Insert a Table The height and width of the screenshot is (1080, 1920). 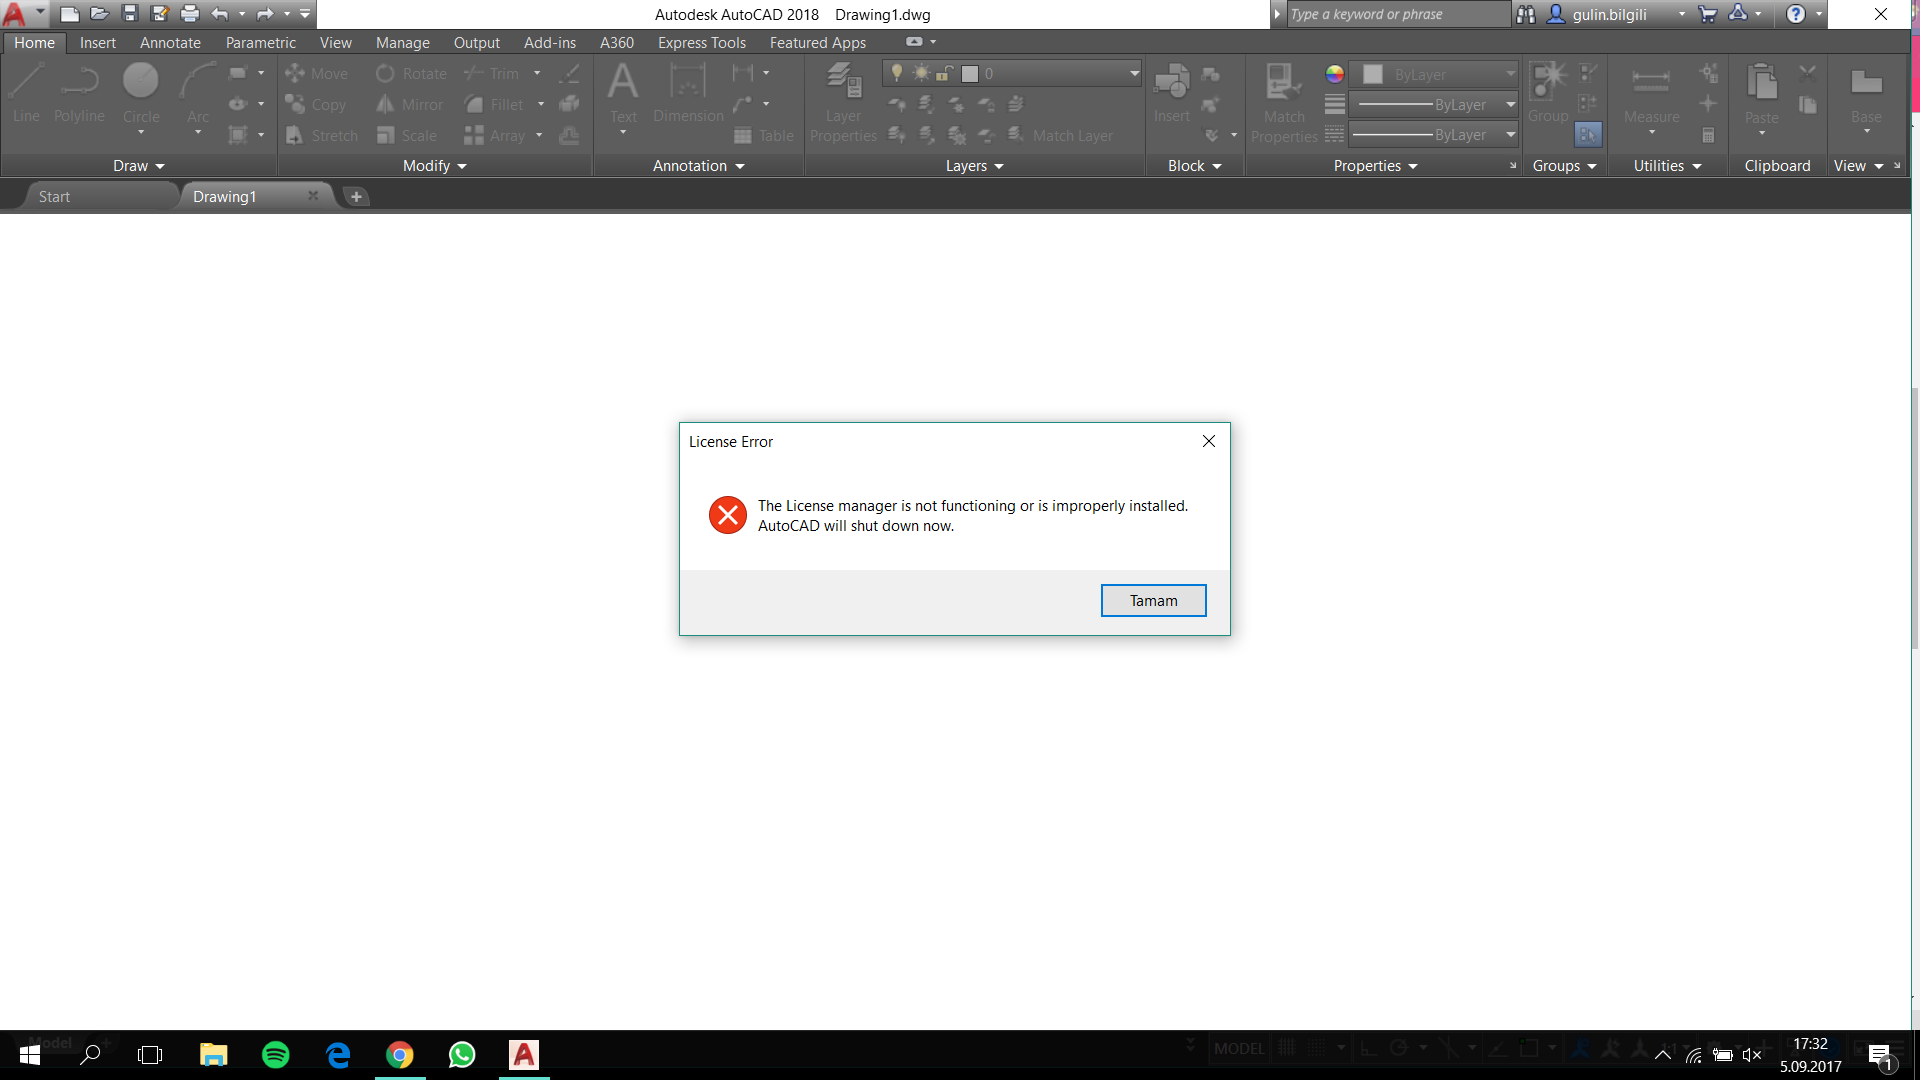coord(764,136)
